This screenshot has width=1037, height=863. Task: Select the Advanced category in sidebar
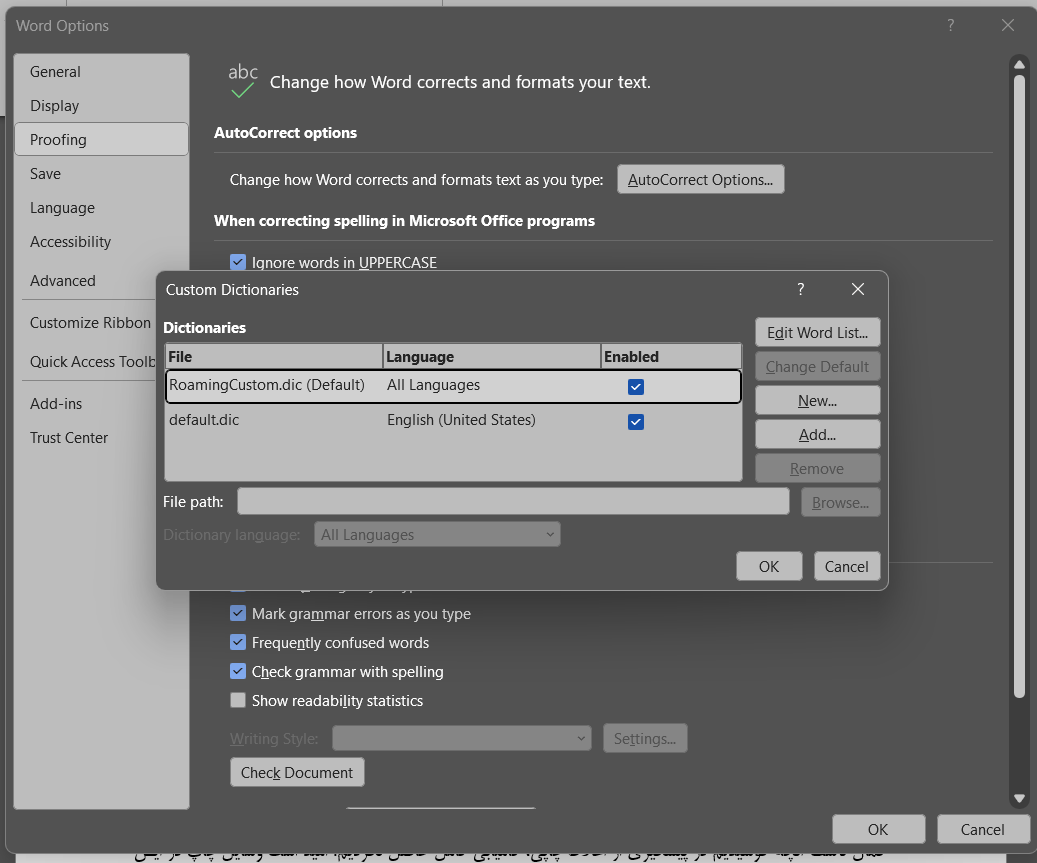pos(63,281)
